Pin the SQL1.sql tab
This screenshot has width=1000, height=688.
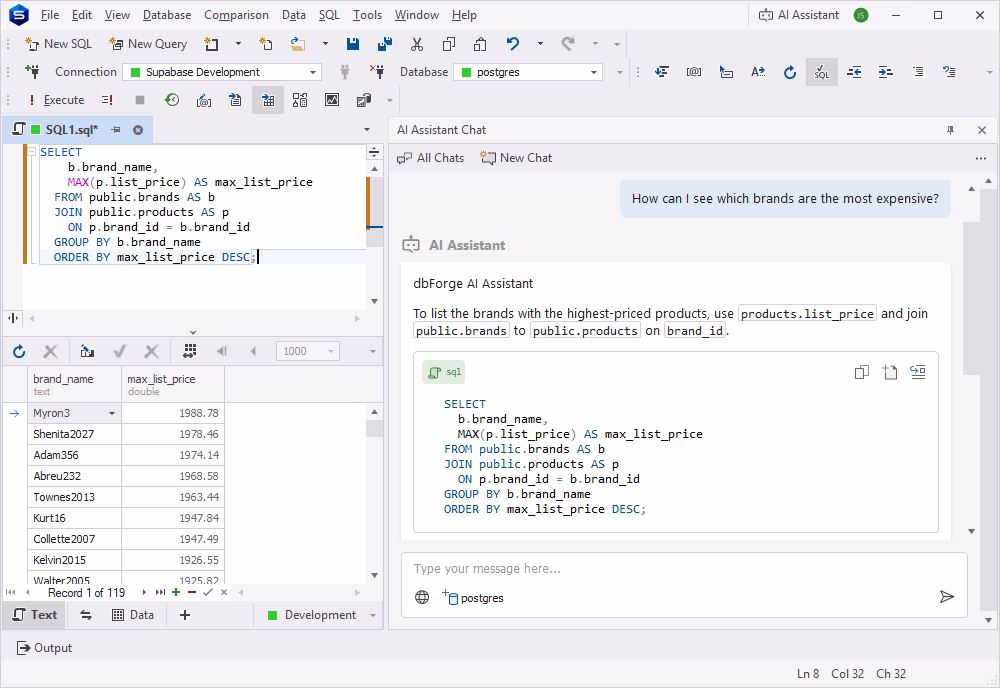pos(115,130)
